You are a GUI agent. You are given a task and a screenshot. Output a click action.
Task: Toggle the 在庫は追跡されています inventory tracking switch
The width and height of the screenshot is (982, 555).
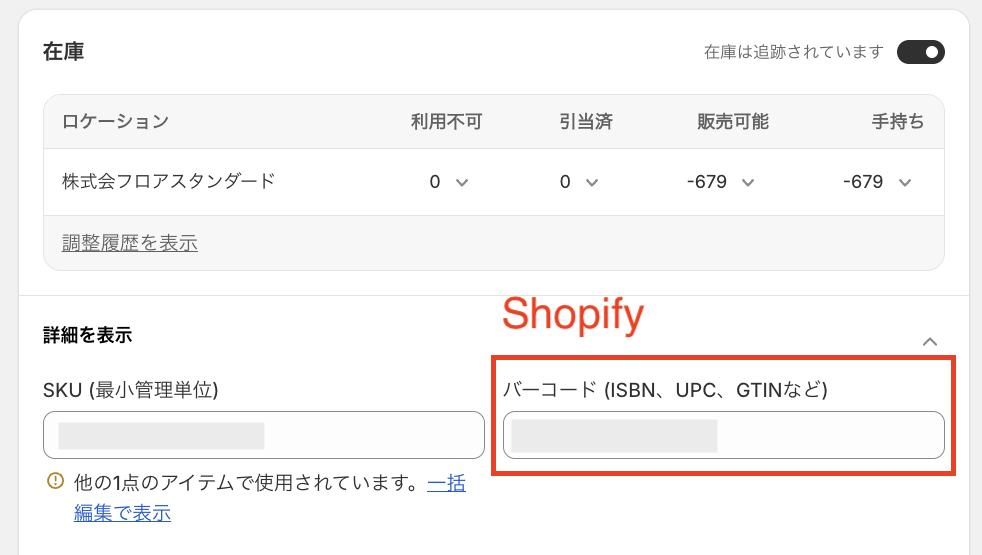click(920, 52)
